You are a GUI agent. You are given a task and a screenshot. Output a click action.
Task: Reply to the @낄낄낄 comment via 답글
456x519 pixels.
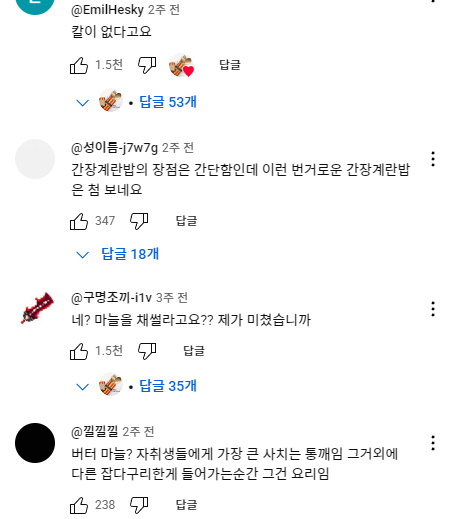click(186, 505)
